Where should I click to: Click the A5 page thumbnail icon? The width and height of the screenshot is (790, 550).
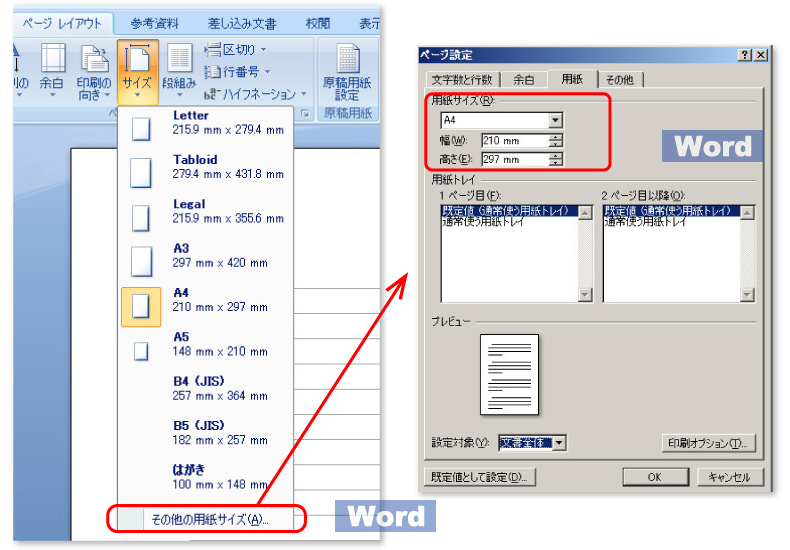[141, 351]
